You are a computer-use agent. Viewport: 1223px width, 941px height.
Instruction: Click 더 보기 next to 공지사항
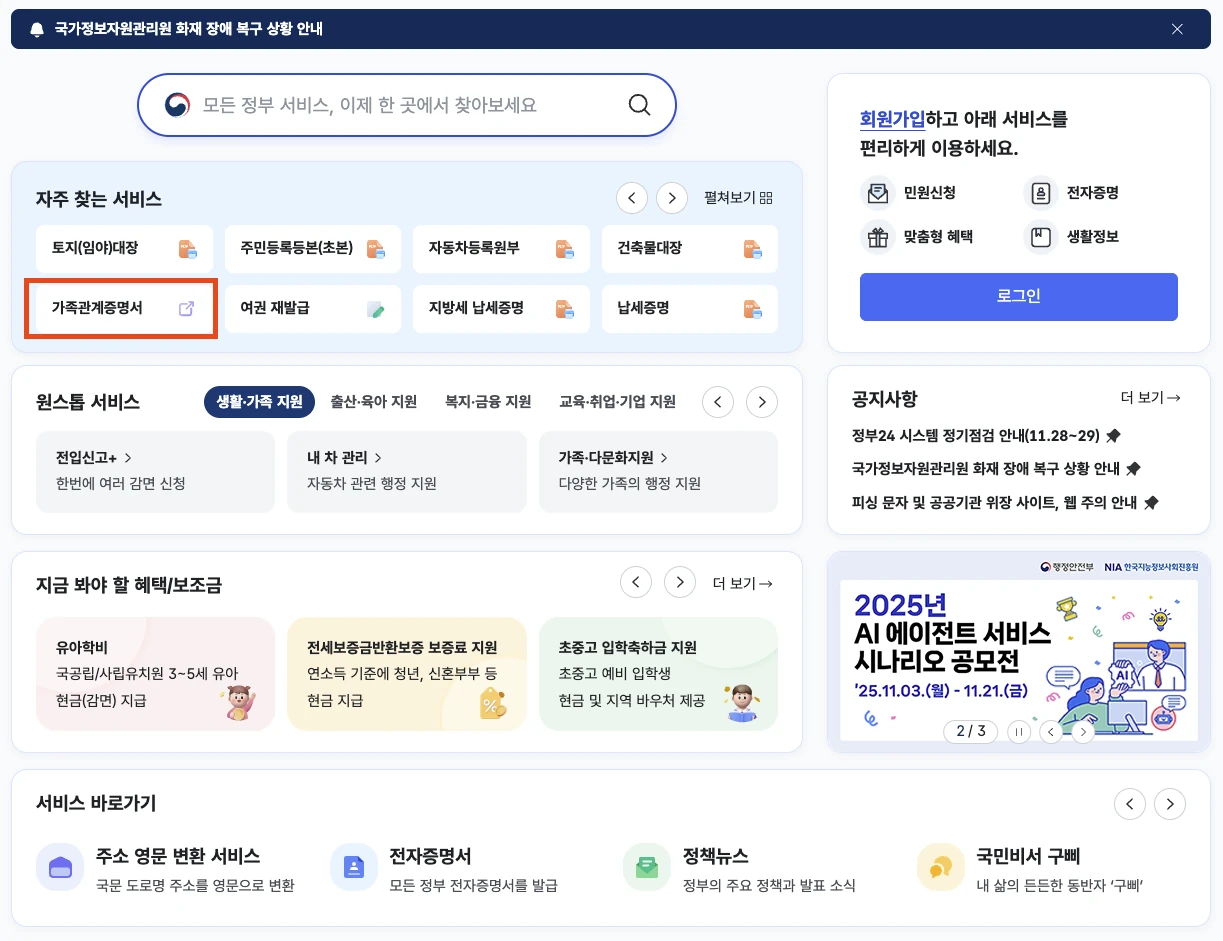tap(1149, 397)
